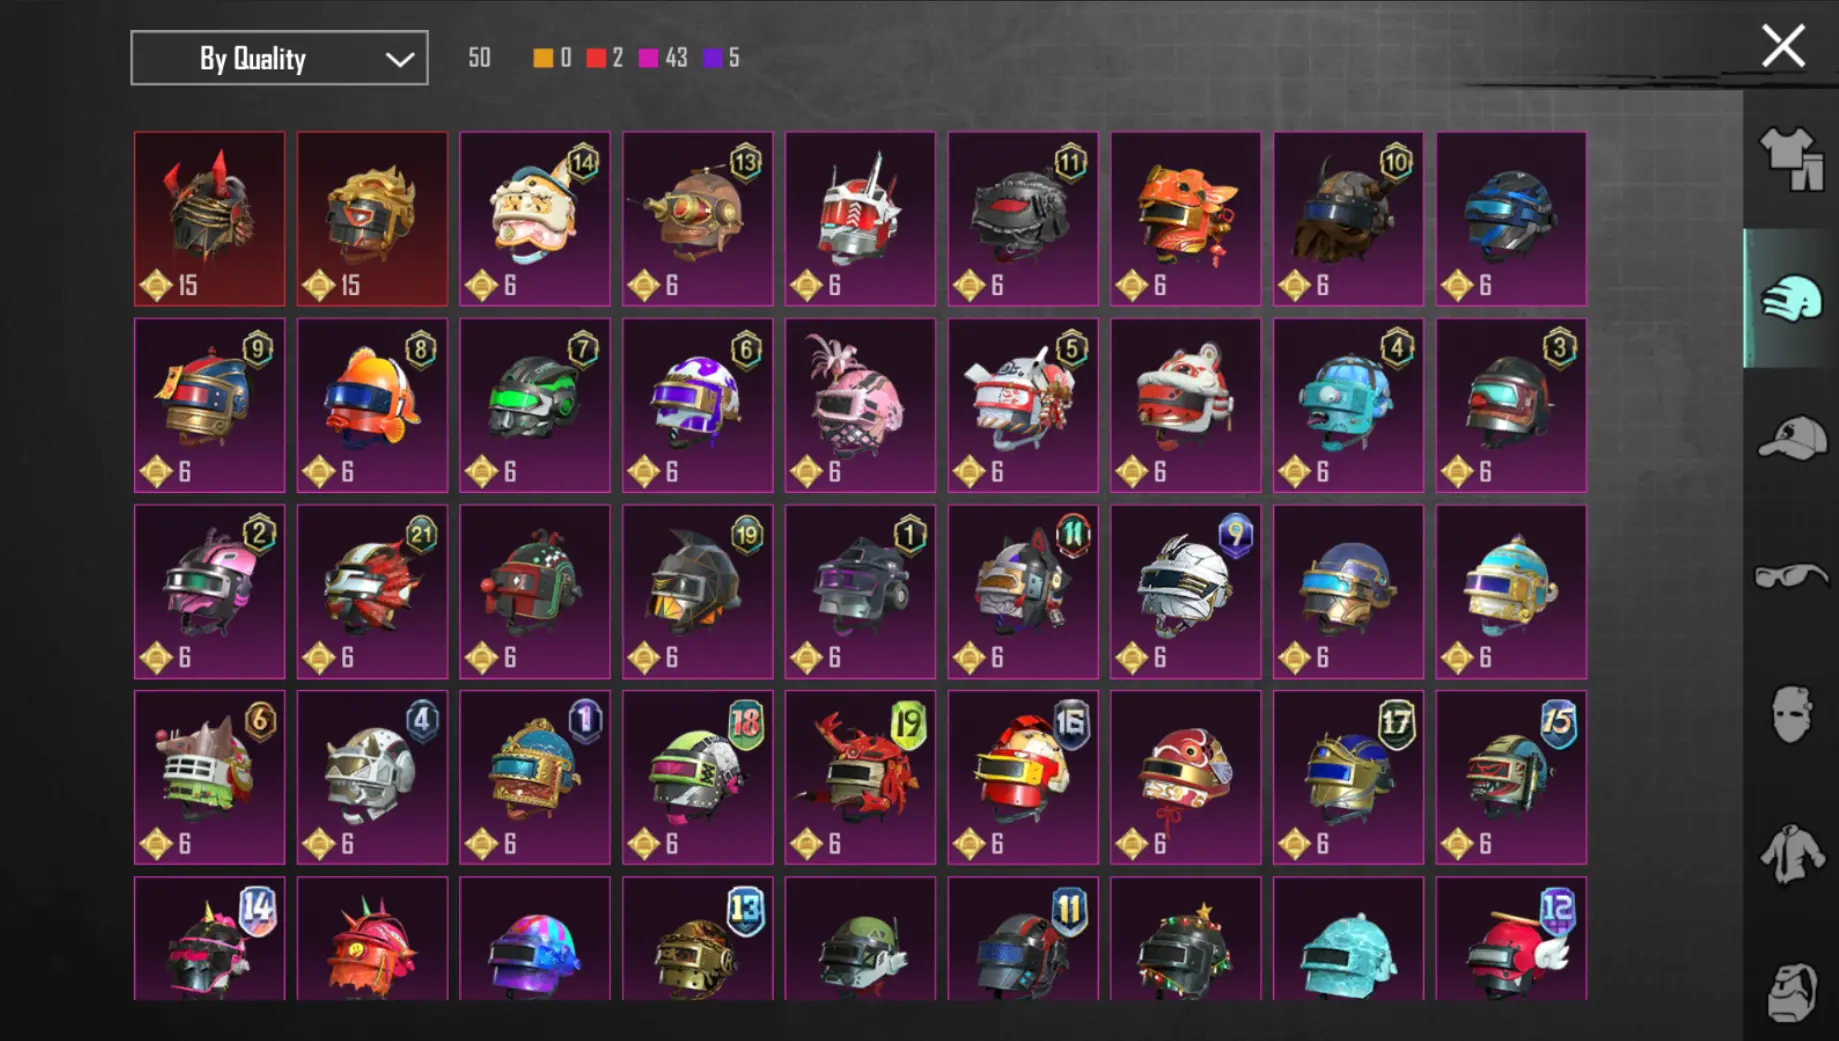Select the helmet category icon in sidebar
The image size is (1839, 1041).
(1791, 299)
